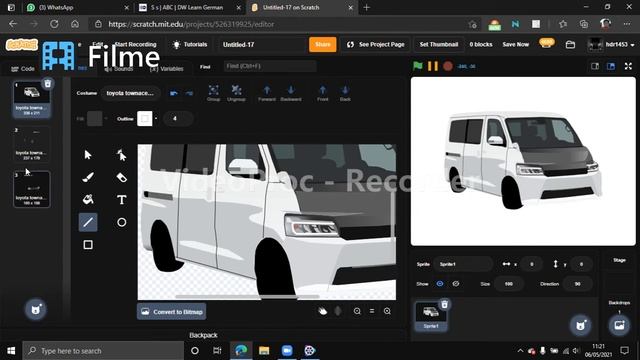Click Save Now

pos(516,44)
